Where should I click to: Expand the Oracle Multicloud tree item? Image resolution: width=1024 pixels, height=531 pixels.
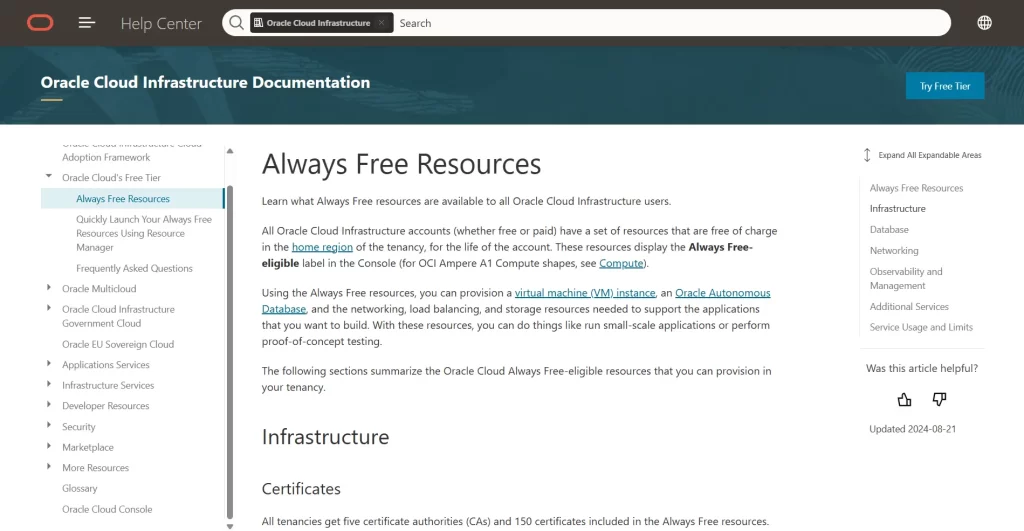[49, 287]
